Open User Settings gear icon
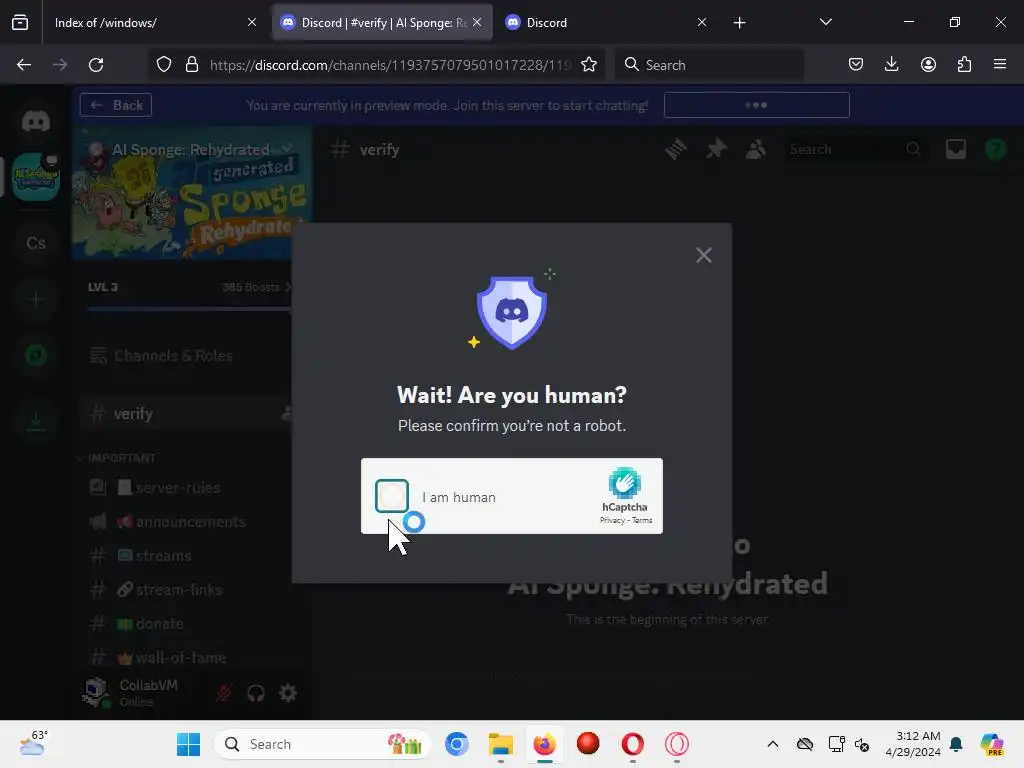Image resolution: width=1024 pixels, height=768 pixels. (288, 693)
